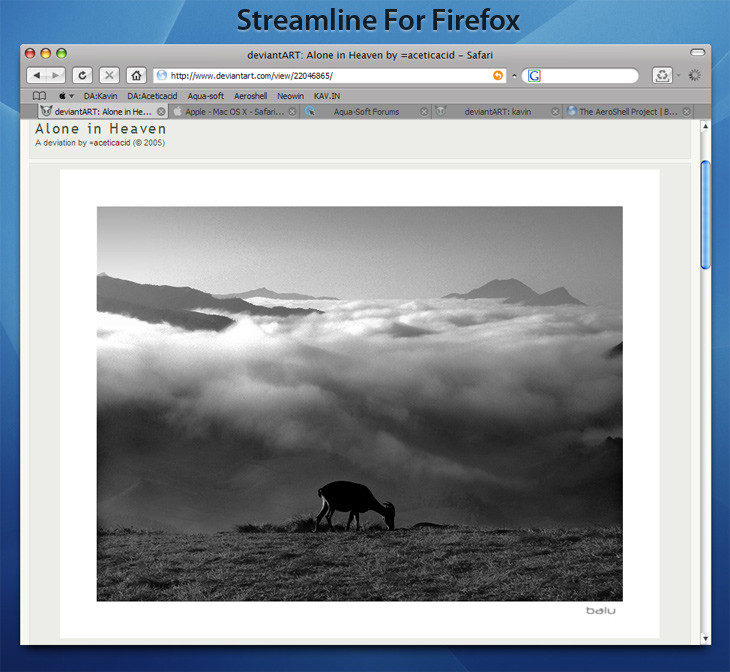Click the yellow minimize window button
This screenshot has height=672, width=730.
46,53
